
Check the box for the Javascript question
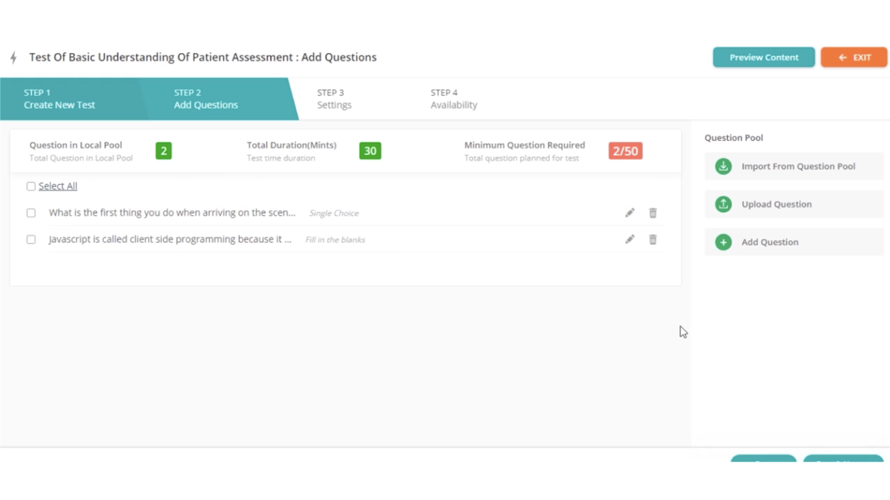(x=31, y=240)
